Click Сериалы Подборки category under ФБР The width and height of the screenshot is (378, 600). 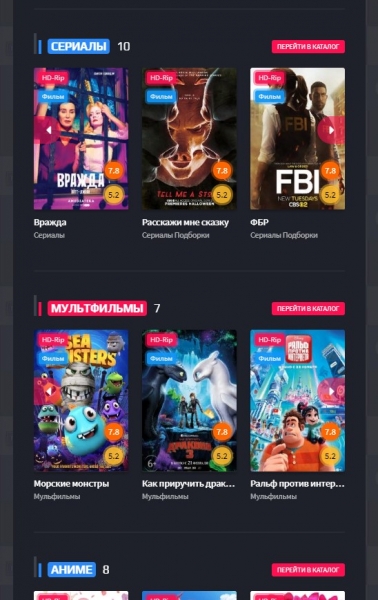point(284,235)
